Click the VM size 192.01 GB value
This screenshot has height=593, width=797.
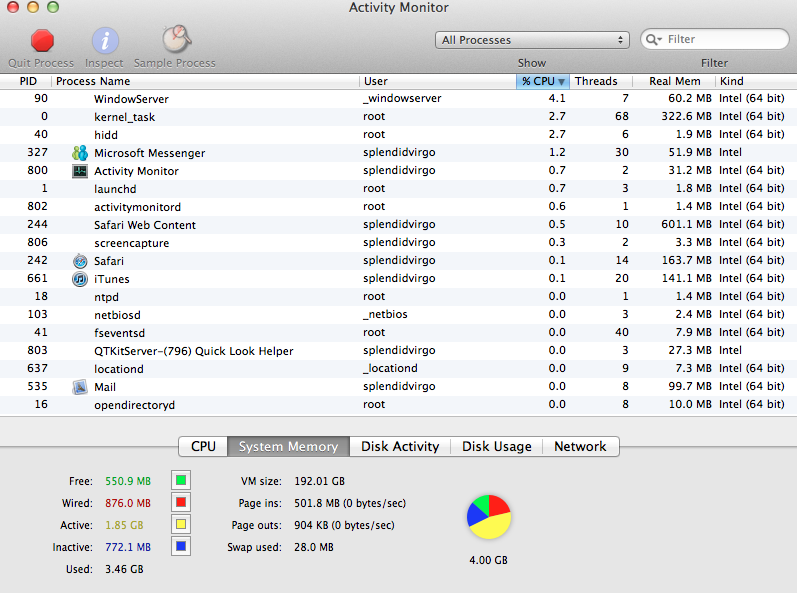(x=319, y=481)
